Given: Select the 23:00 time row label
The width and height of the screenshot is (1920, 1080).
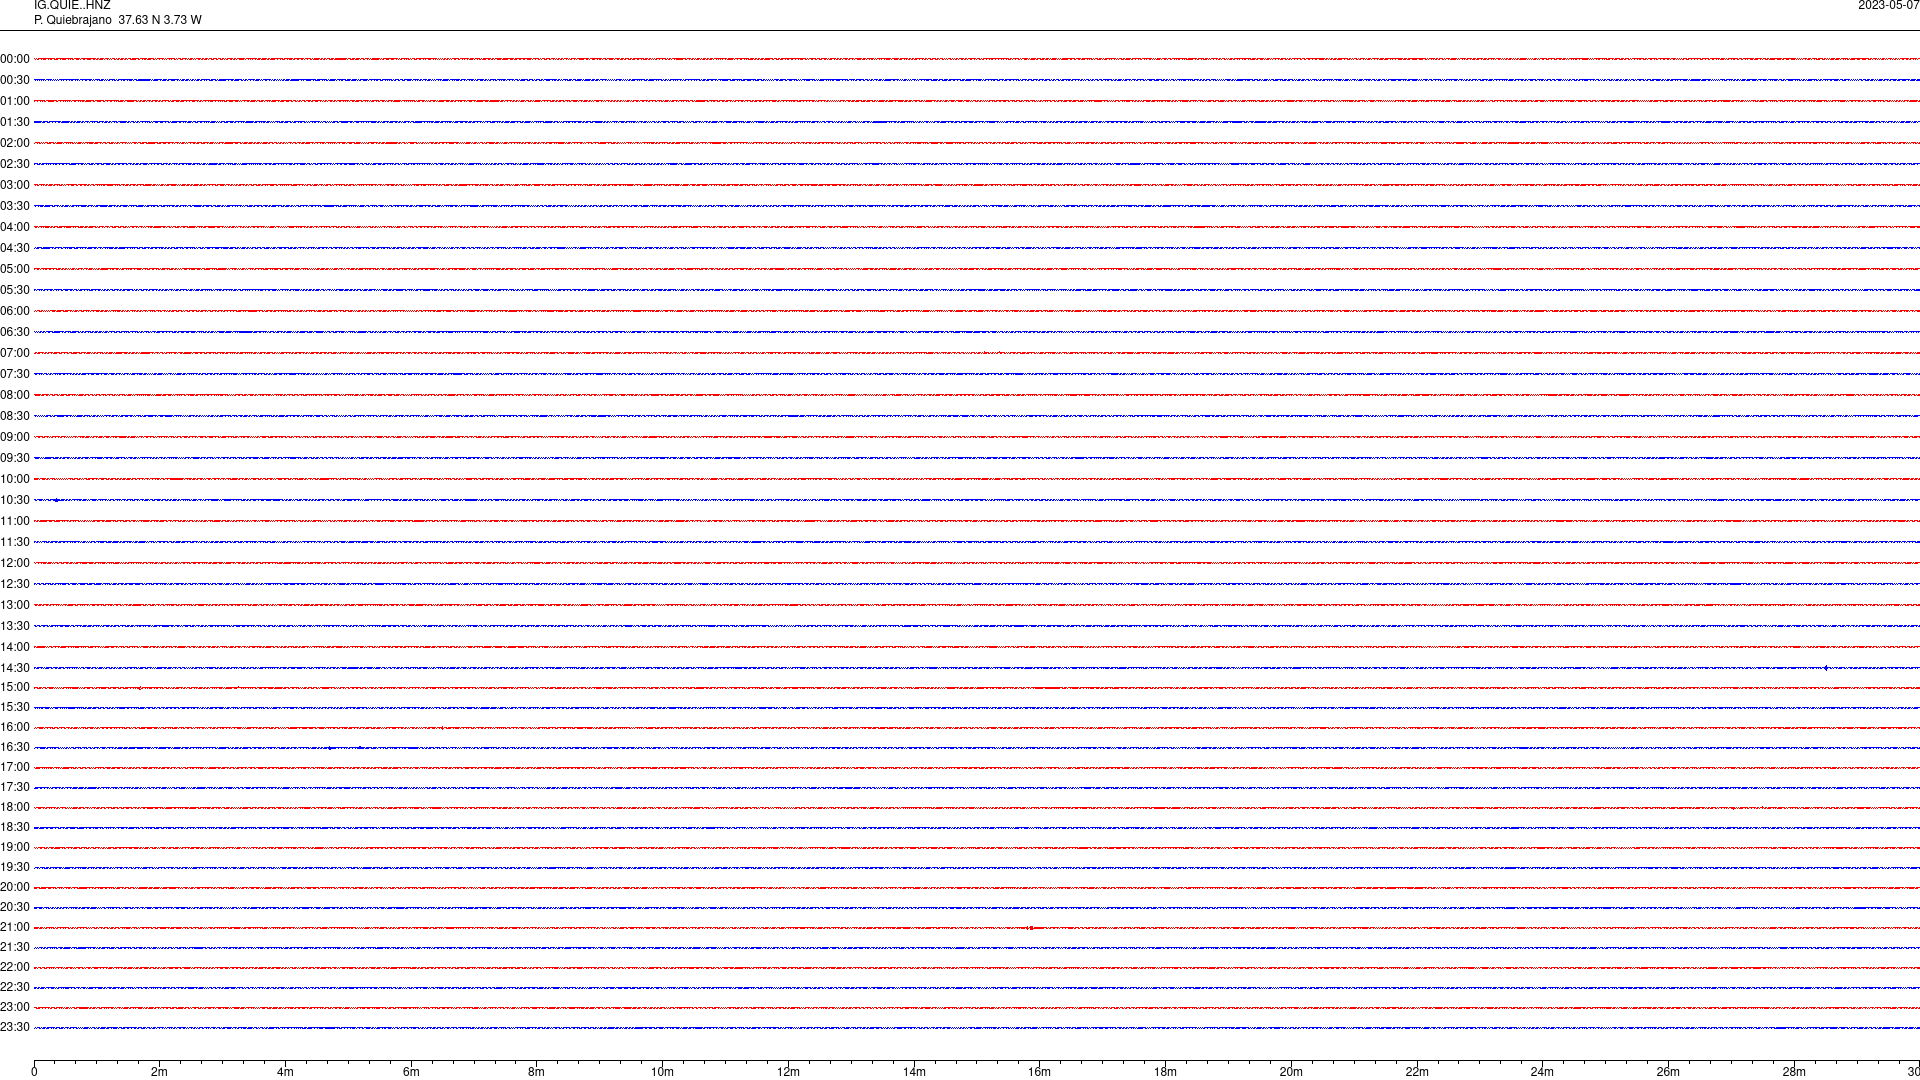Looking at the screenshot, I should coord(15,1007).
